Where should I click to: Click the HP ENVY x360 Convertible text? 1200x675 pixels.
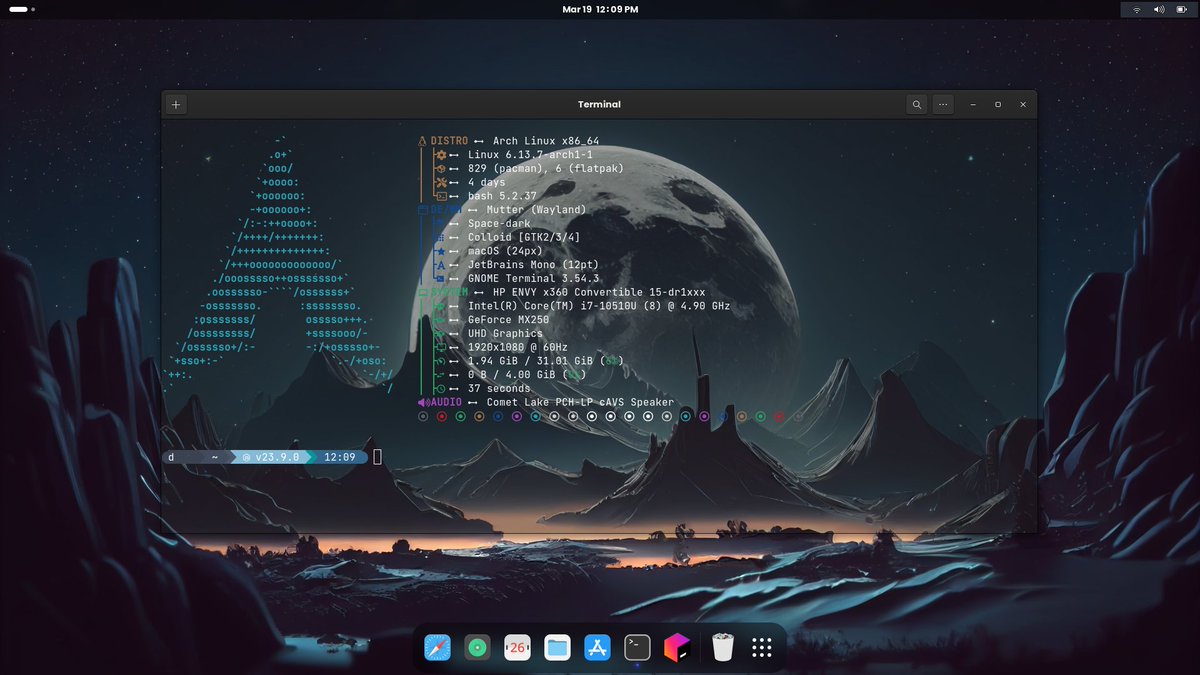coord(599,292)
